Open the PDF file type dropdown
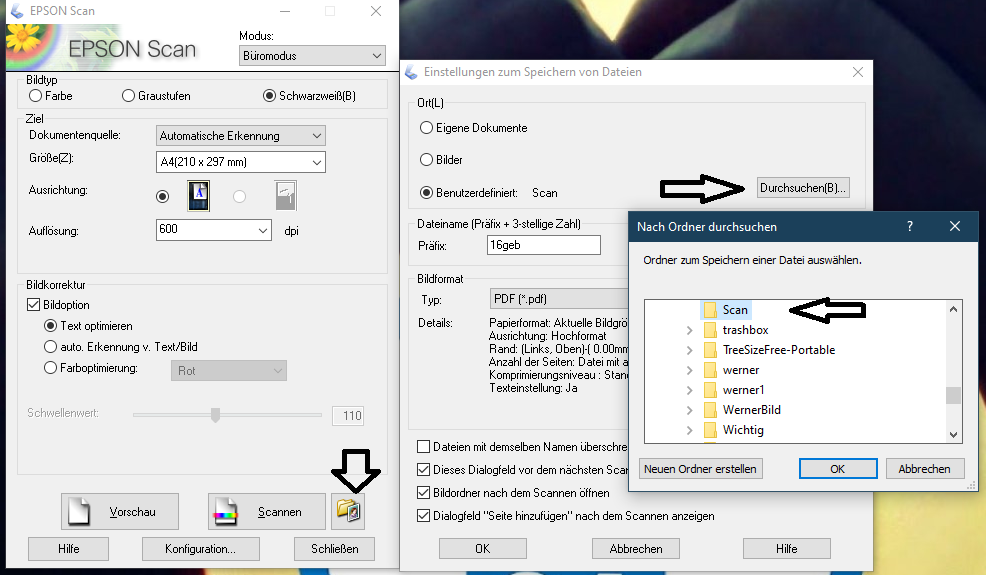Image resolution: width=986 pixels, height=575 pixels. pos(559,299)
